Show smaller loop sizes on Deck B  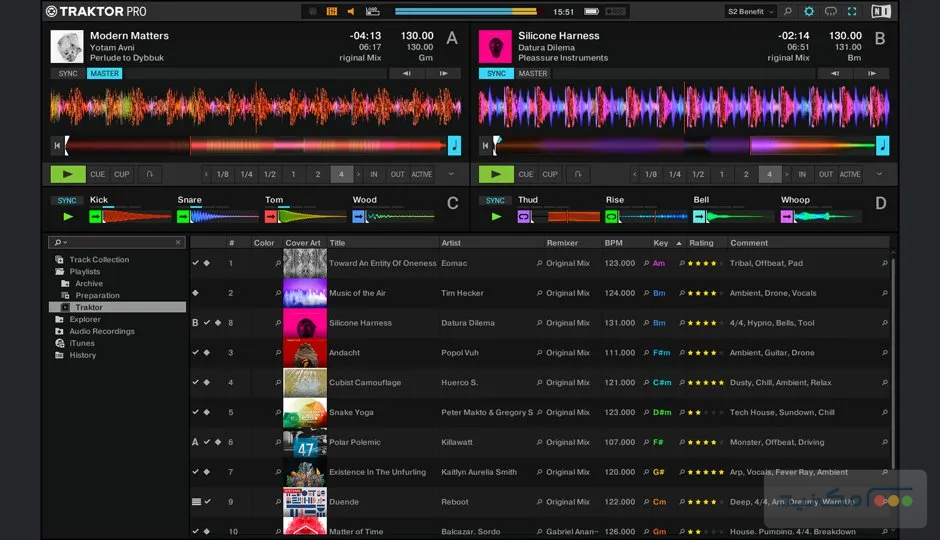click(634, 174)
